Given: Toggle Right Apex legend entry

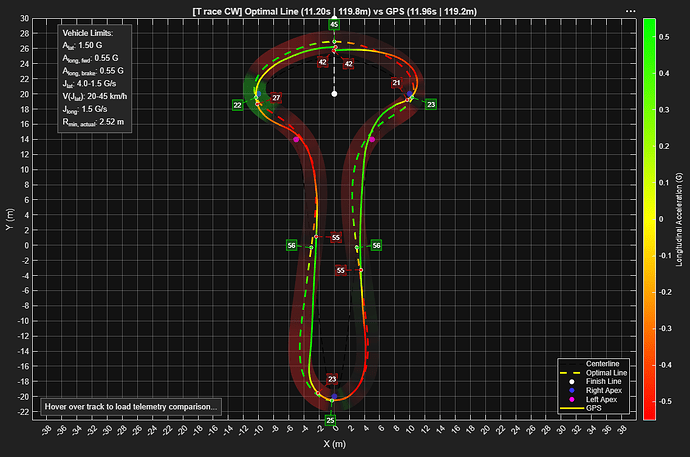Looking at the screenshot, I should (593, 390).
